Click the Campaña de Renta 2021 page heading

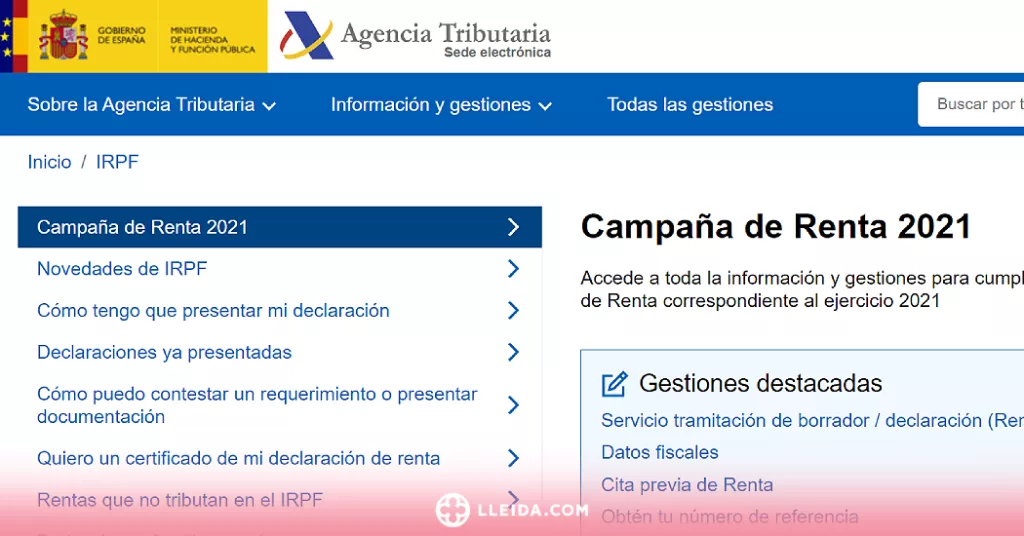coord(776,227)
